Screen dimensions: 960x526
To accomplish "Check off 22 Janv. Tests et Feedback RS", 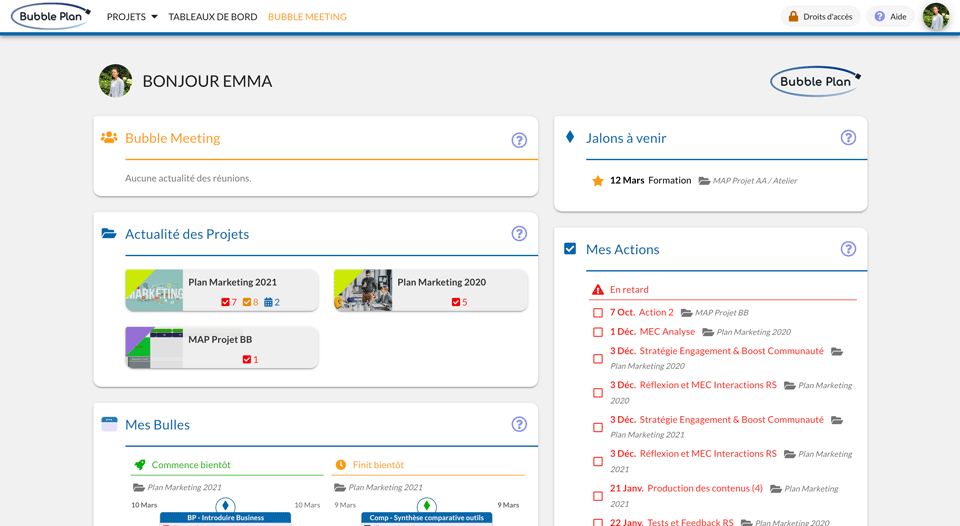I will (598, 522).
